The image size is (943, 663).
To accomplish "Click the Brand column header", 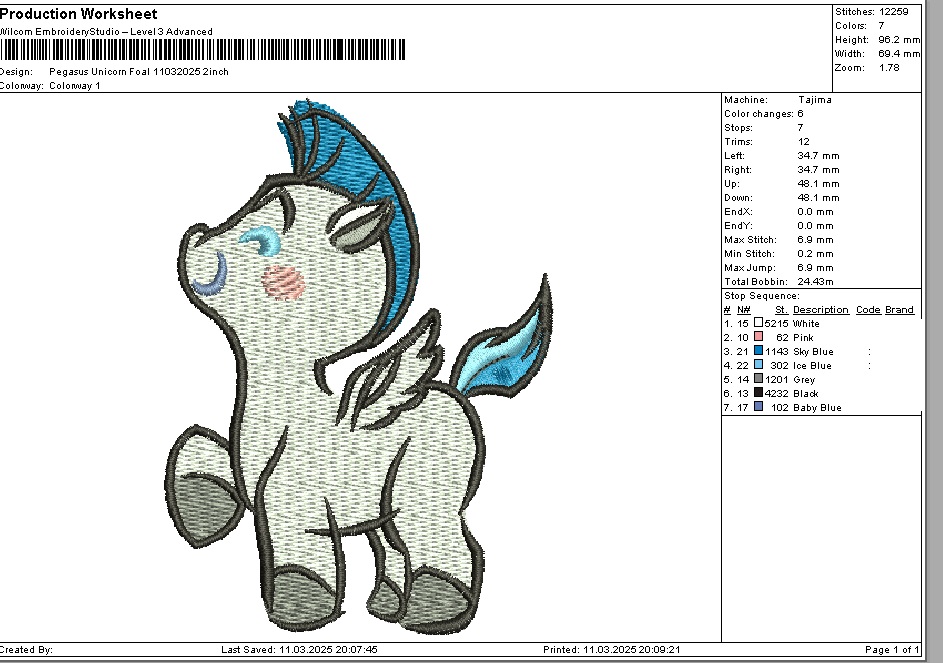I will click(899, 310).
